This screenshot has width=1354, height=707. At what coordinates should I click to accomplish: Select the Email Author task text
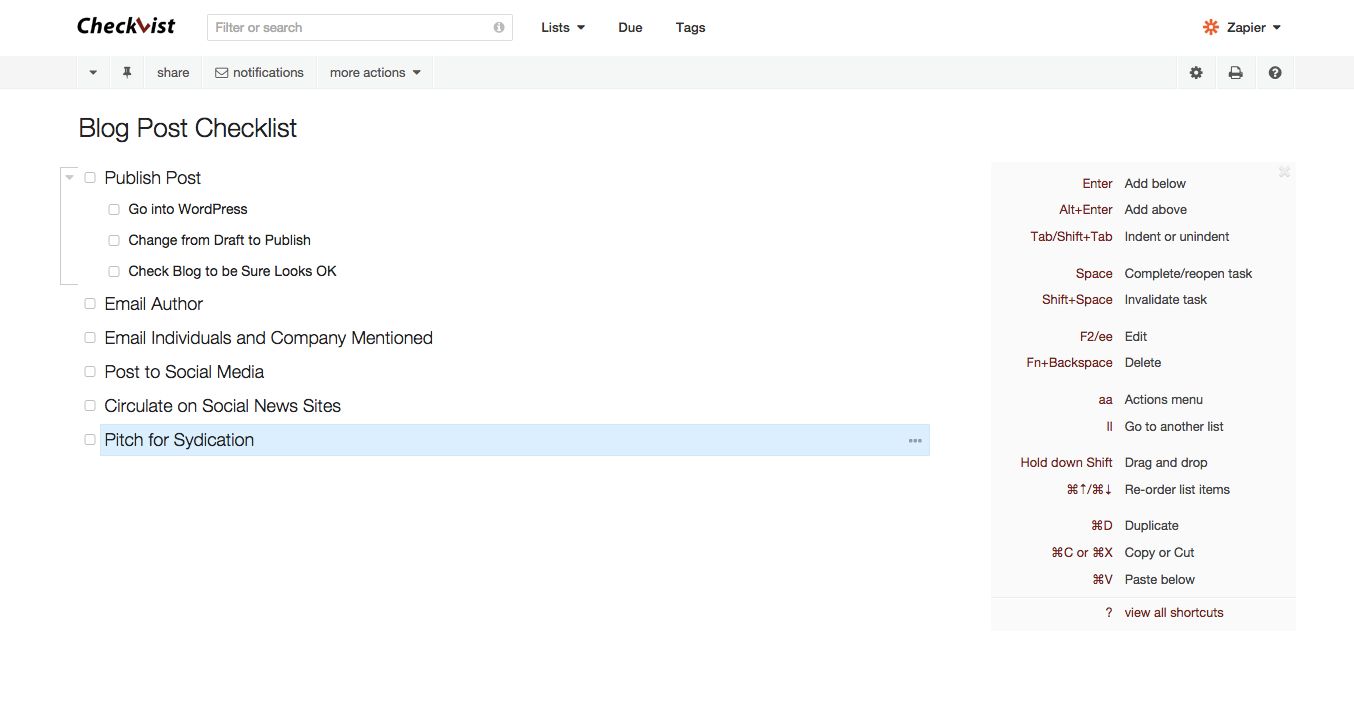(154, 304)
